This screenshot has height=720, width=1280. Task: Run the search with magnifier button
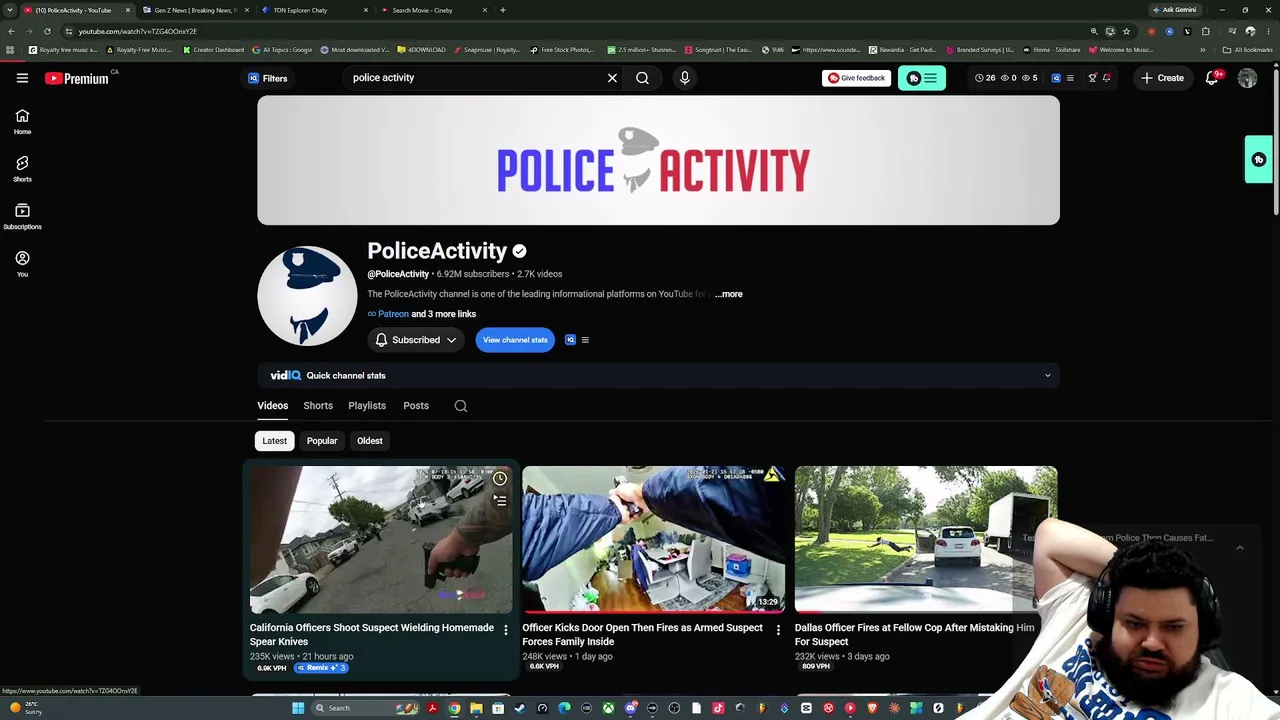[643, 78]
